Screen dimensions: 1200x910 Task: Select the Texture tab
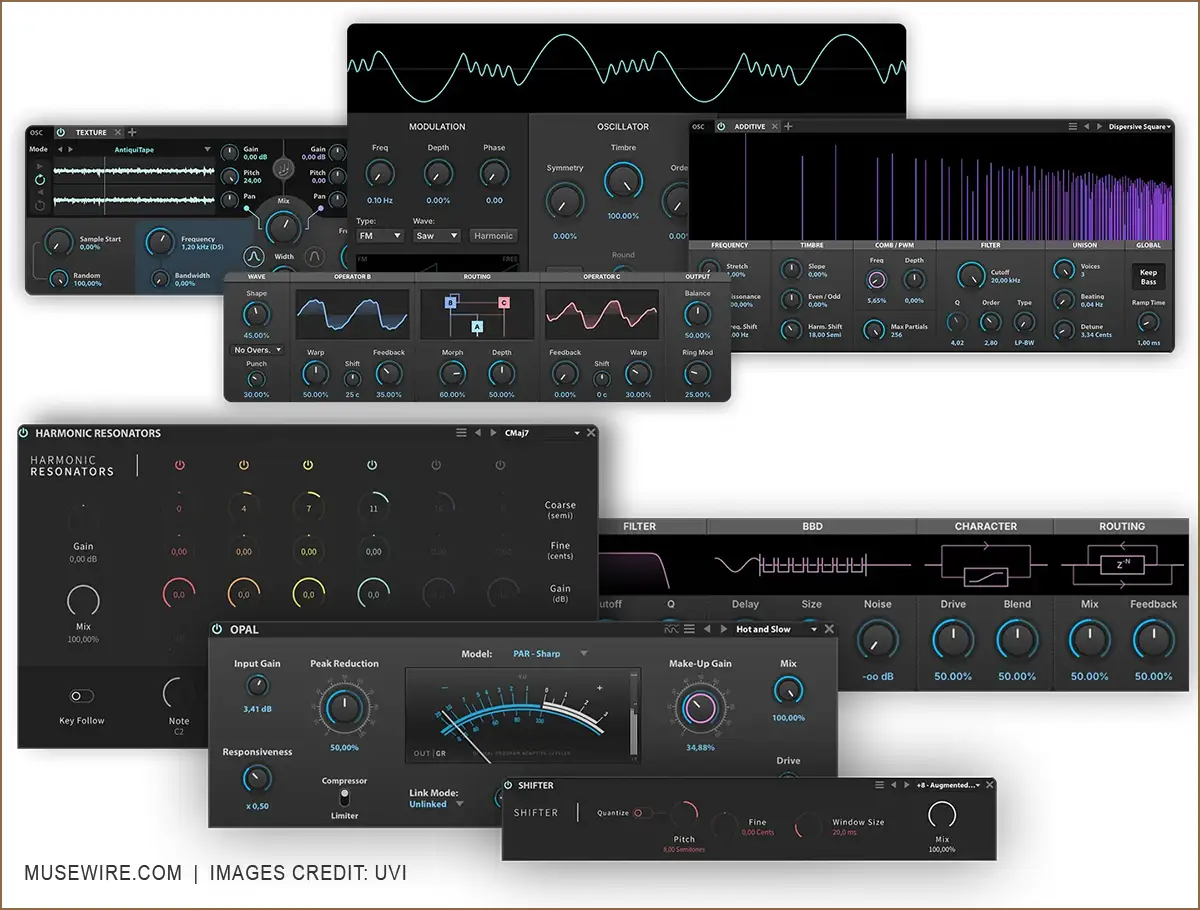point(91,132)
